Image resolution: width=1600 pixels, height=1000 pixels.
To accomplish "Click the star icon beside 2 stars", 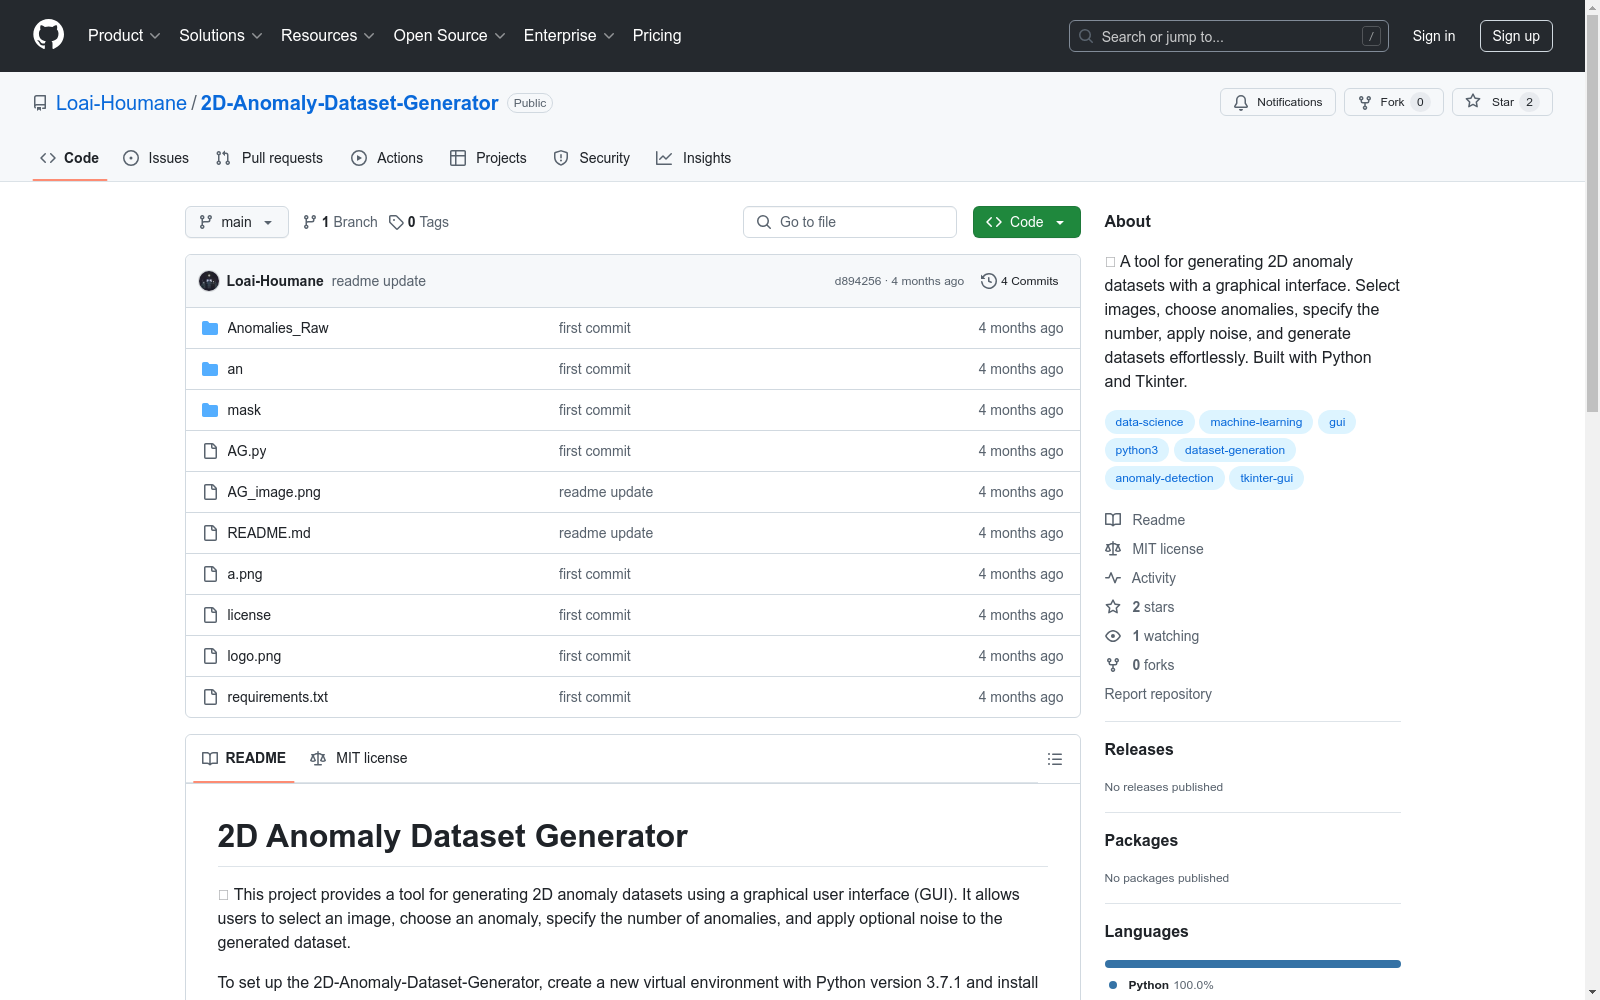I will point(1113,607).
